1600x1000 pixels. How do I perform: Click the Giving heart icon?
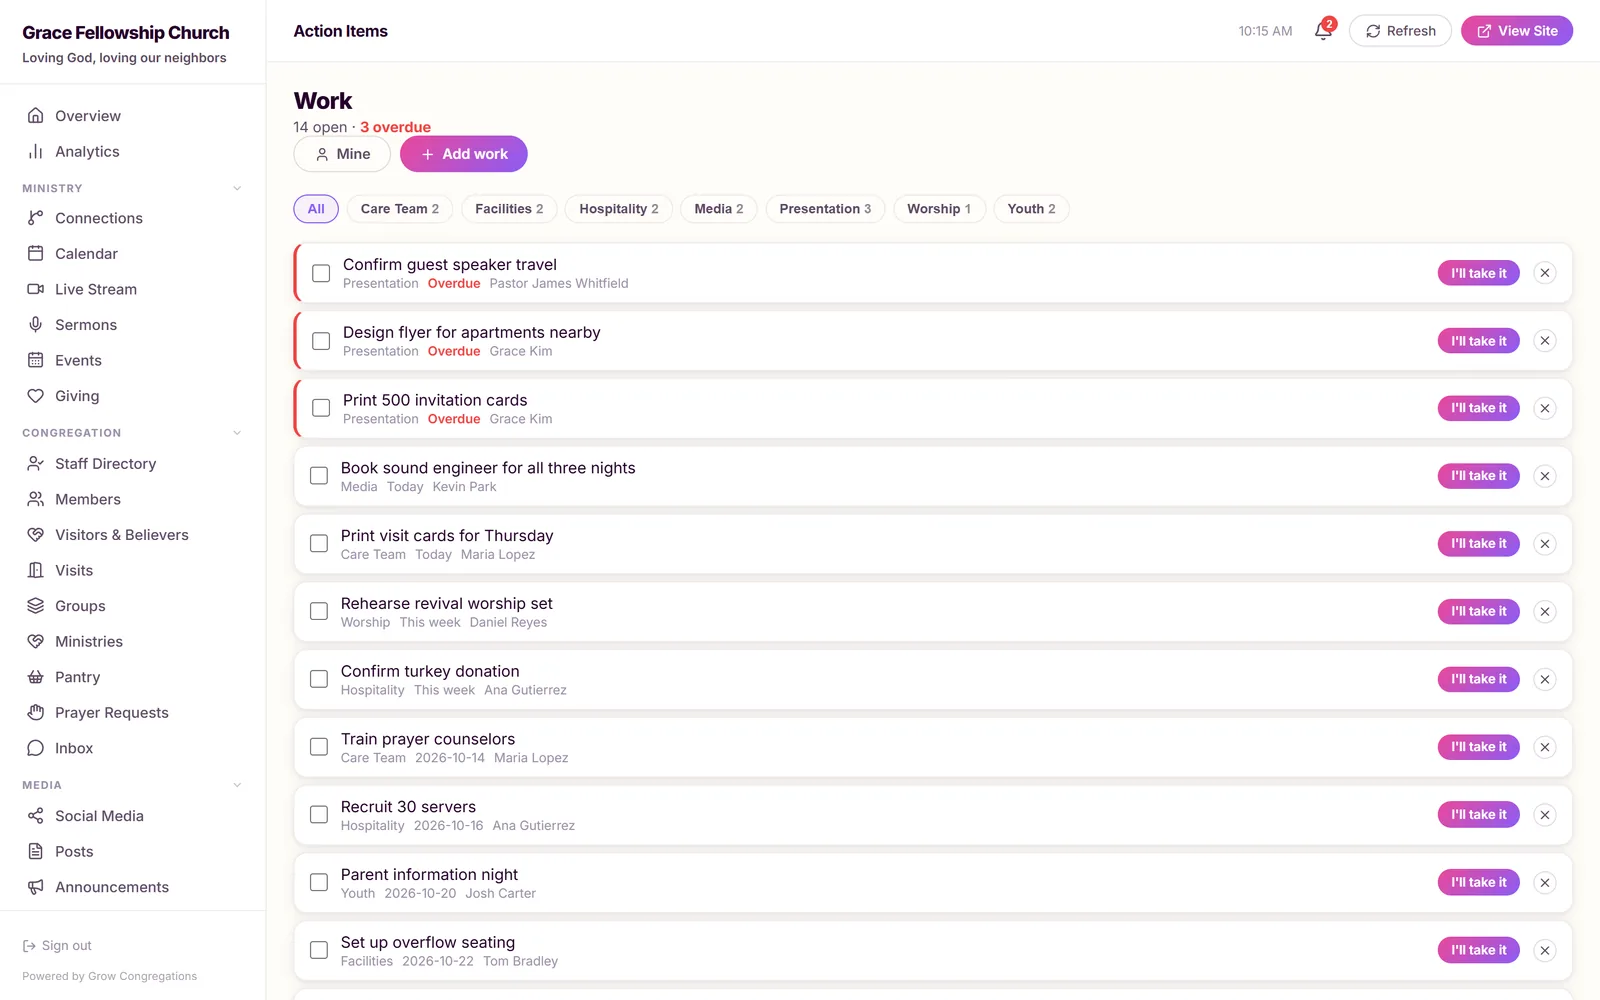pyautogui.click(x=36, y=396)
